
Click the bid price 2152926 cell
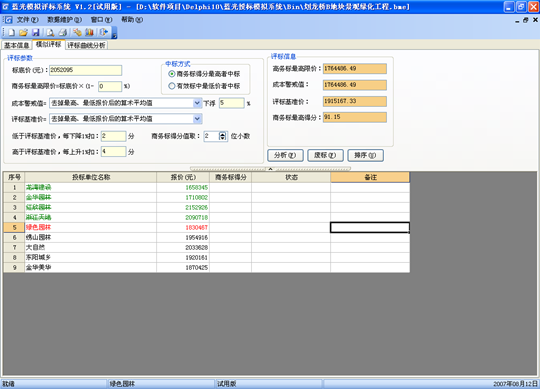coord(183,207)
